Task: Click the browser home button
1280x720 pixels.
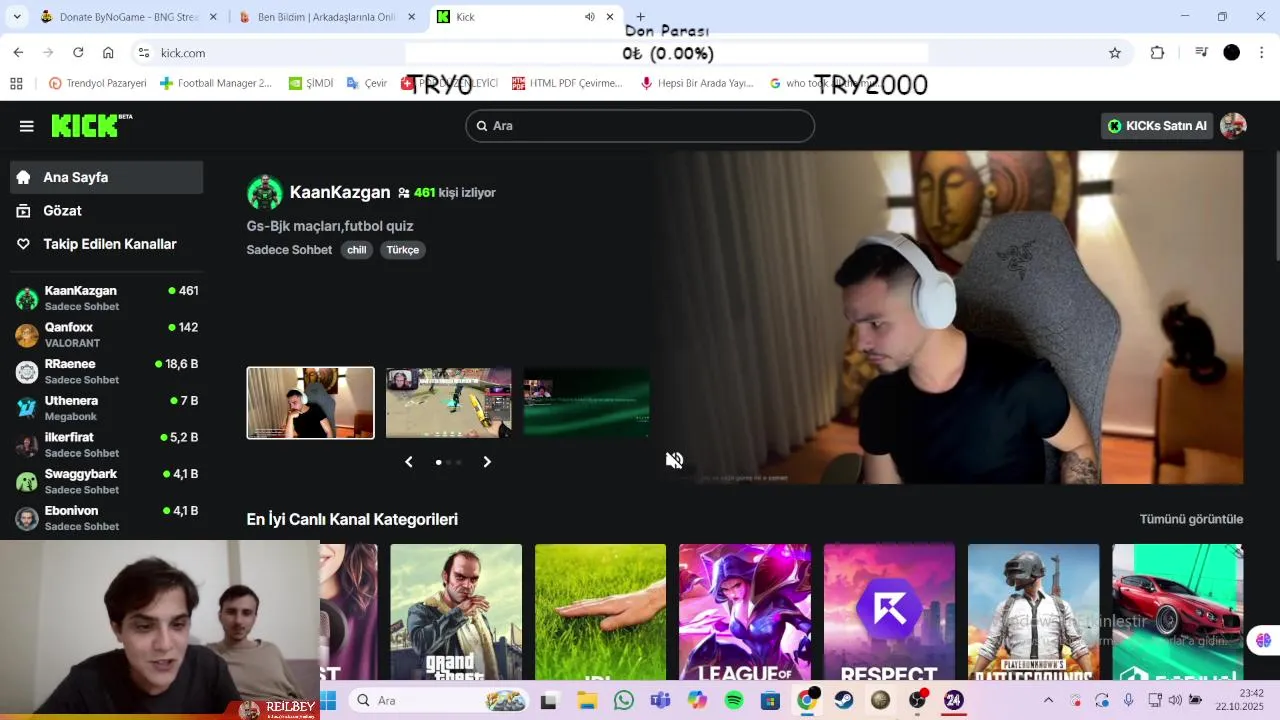Action: (108, 52)
